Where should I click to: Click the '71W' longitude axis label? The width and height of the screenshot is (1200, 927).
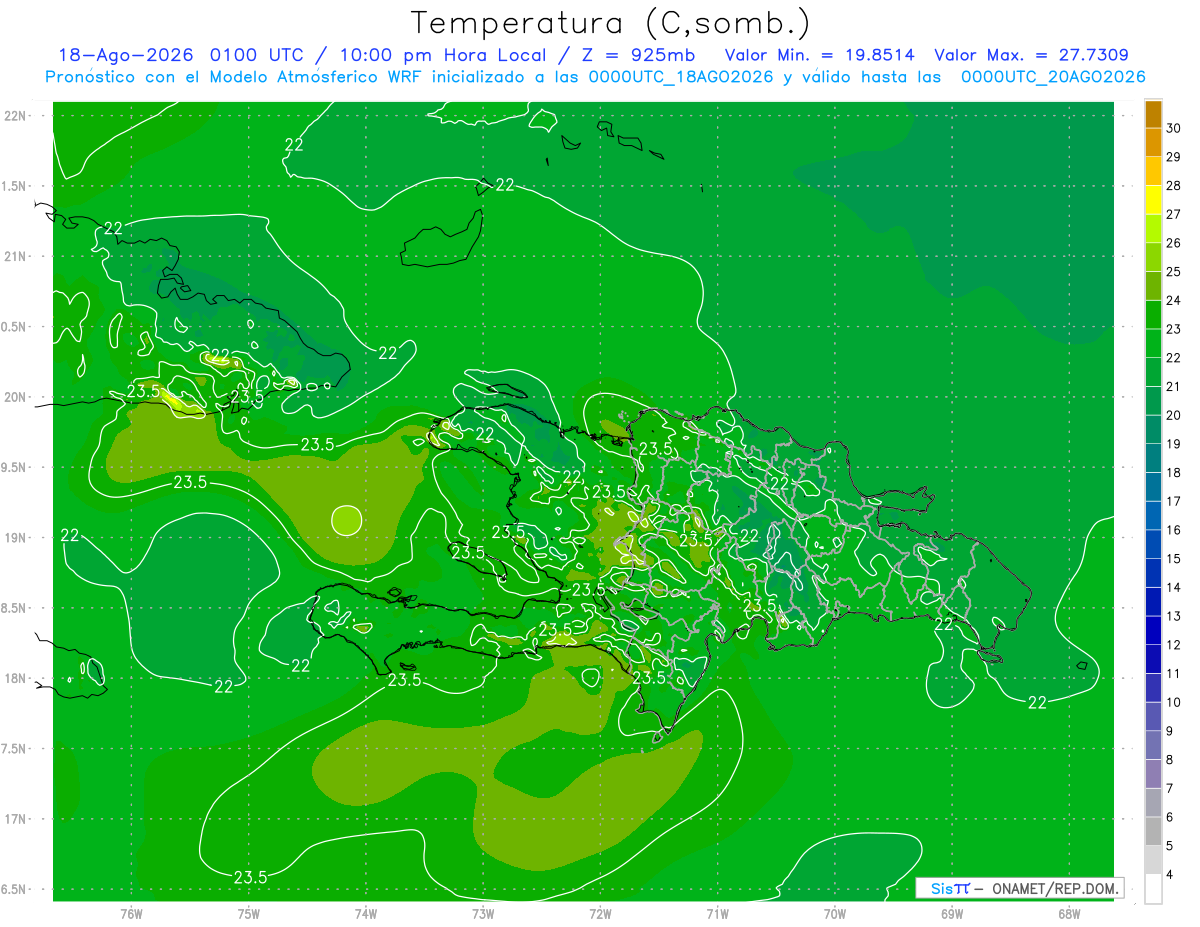[x=717, y=913]
